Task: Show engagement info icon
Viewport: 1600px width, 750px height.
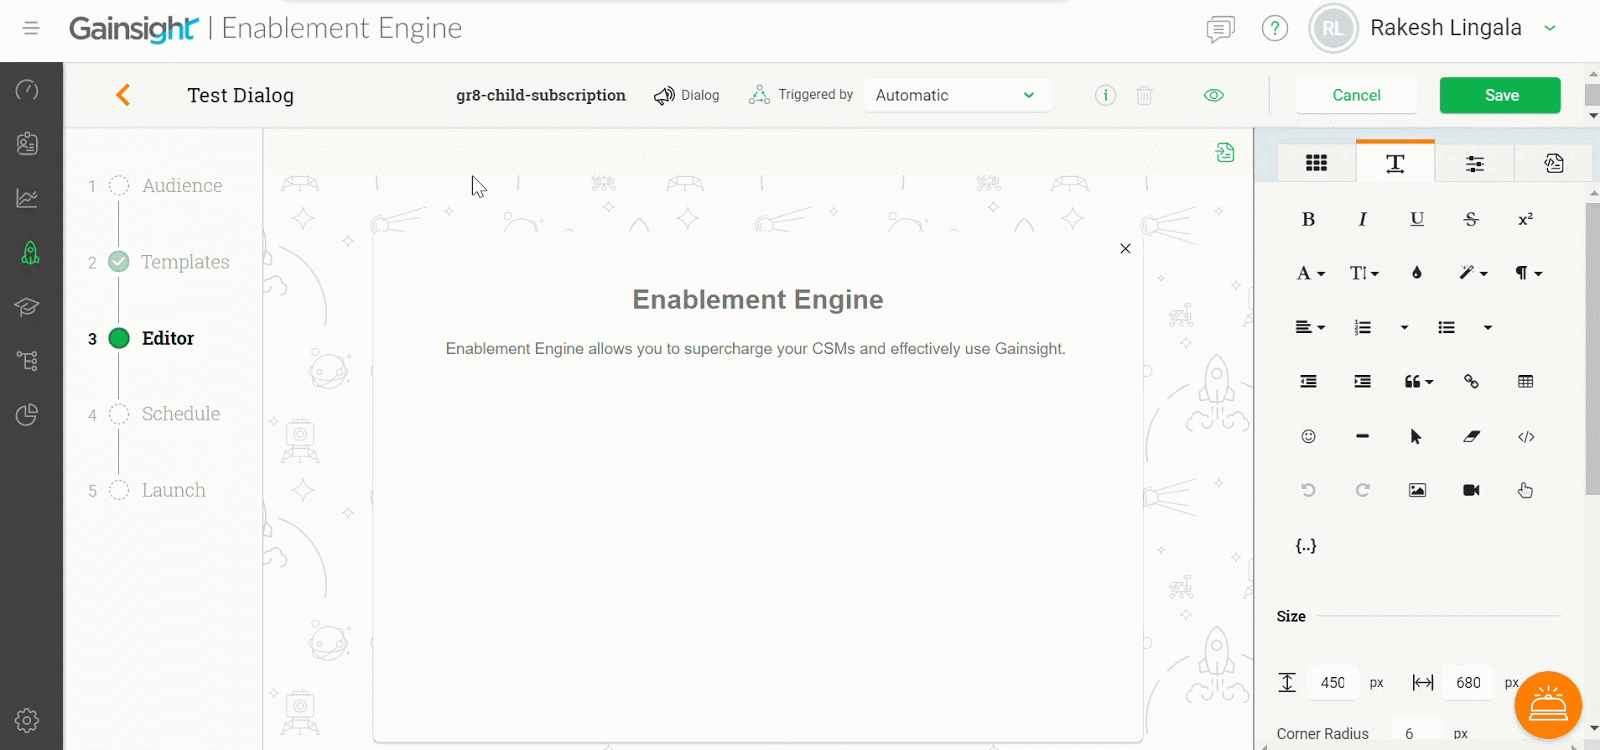Action: (1105, 96)
